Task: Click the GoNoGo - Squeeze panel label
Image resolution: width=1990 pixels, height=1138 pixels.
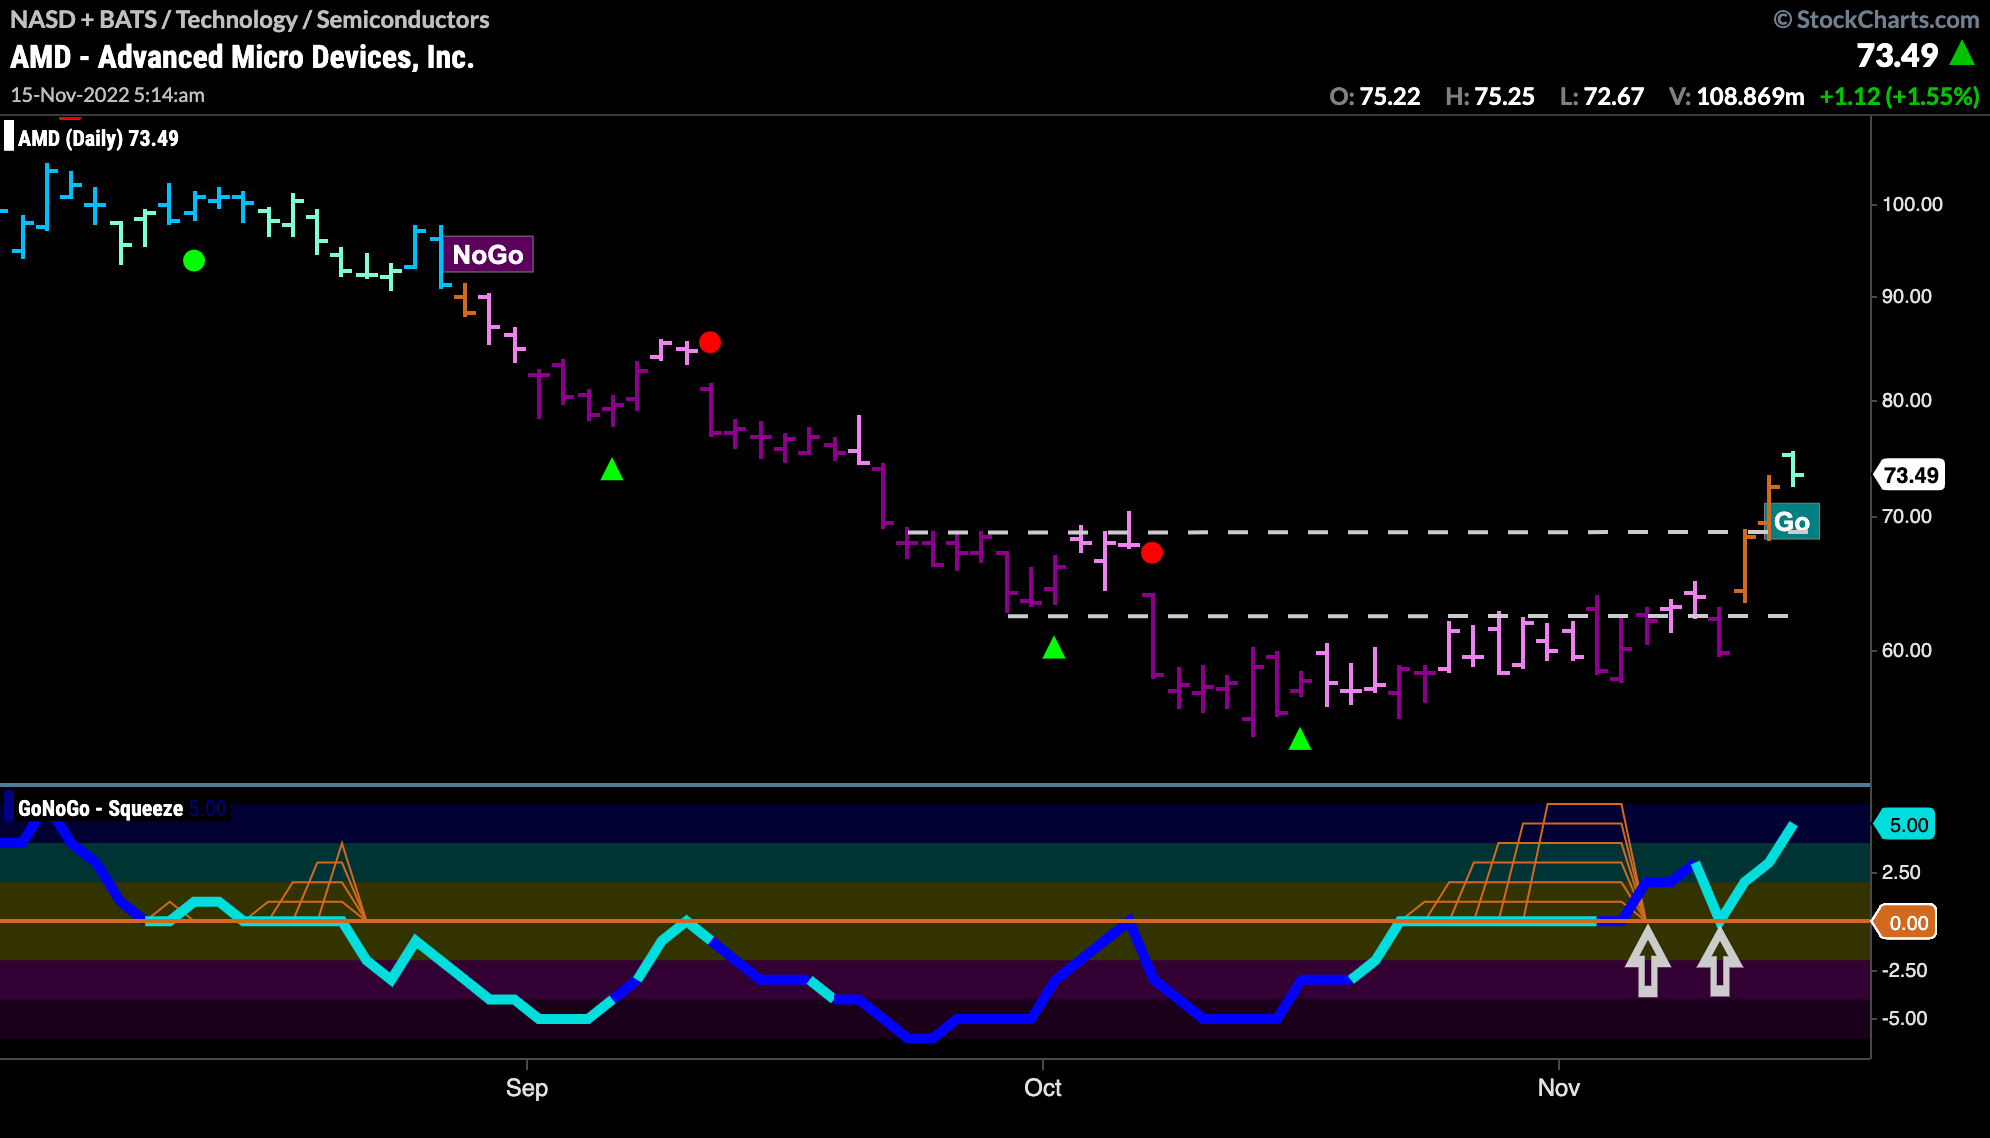Action: pyautogui.click(x=100, y=808)
